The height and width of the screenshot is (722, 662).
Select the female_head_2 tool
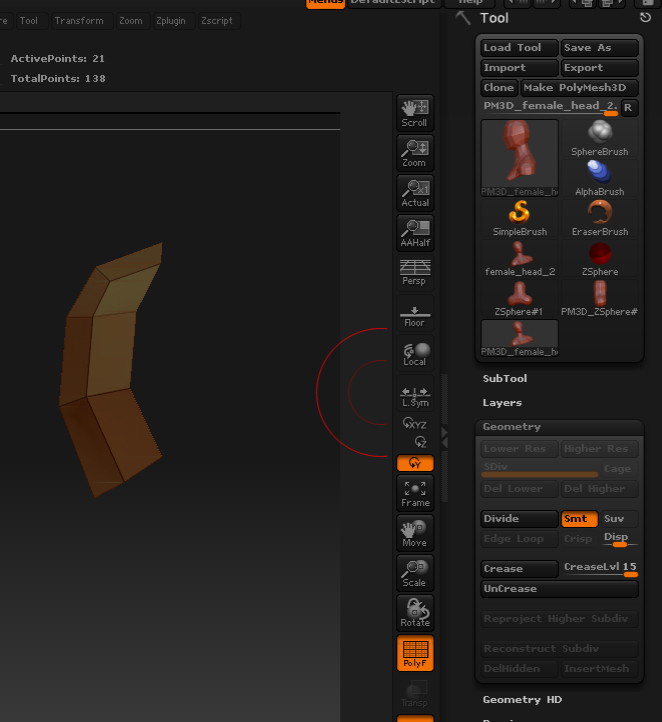[x=520, y=258]
